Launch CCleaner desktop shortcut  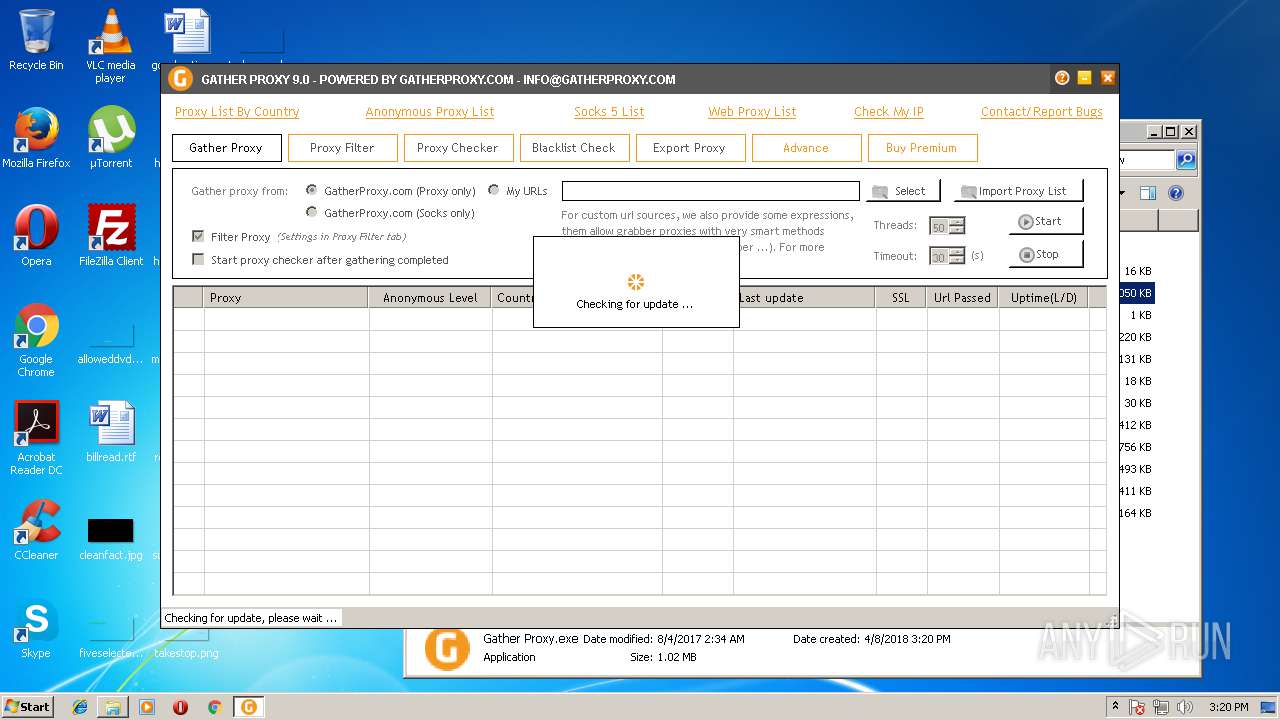[x=36, y=530]
